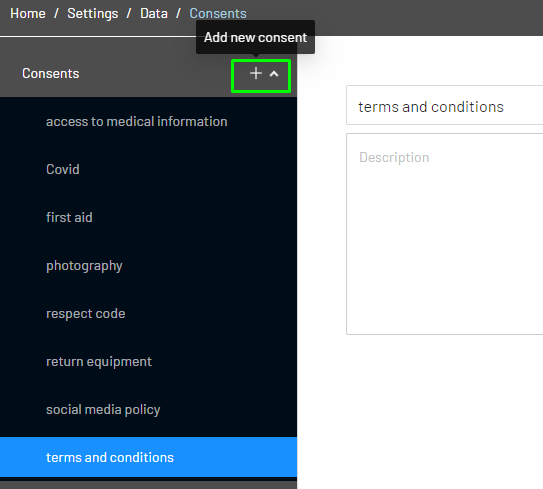Click the empty white area below the Description box
This screenshot has width=543, height=489.
pos(420,412)
